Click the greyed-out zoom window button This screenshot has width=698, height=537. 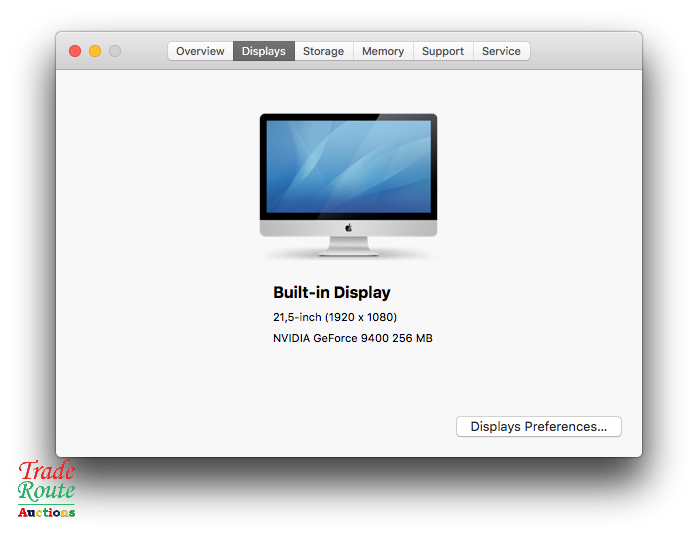point(115,51)
